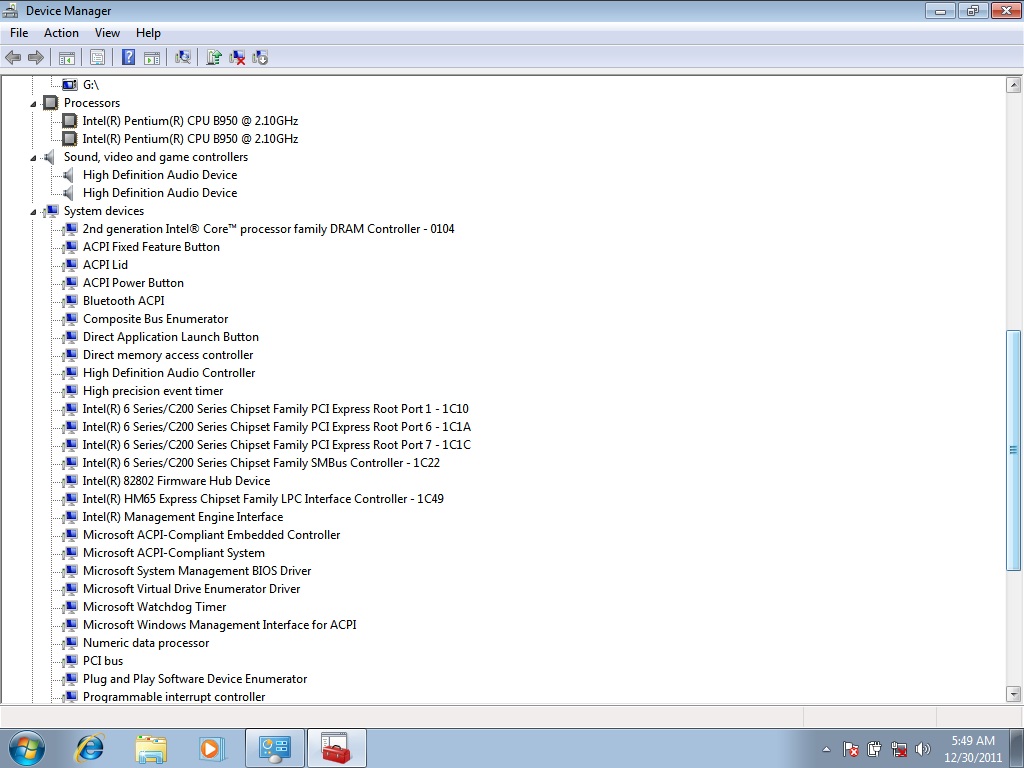
Task: Open the View menu
Action: [x=107, y=33]
